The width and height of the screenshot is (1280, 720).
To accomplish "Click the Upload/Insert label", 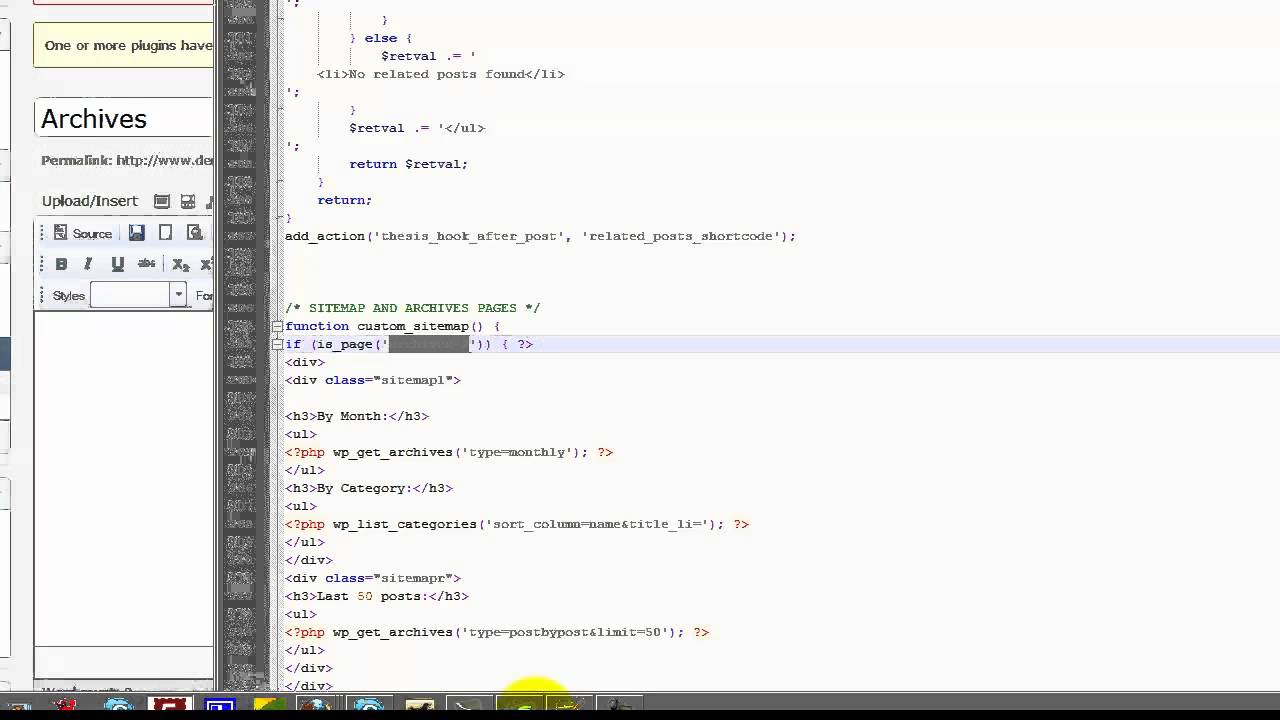I will pyautogui.click(x=90, y=201).
